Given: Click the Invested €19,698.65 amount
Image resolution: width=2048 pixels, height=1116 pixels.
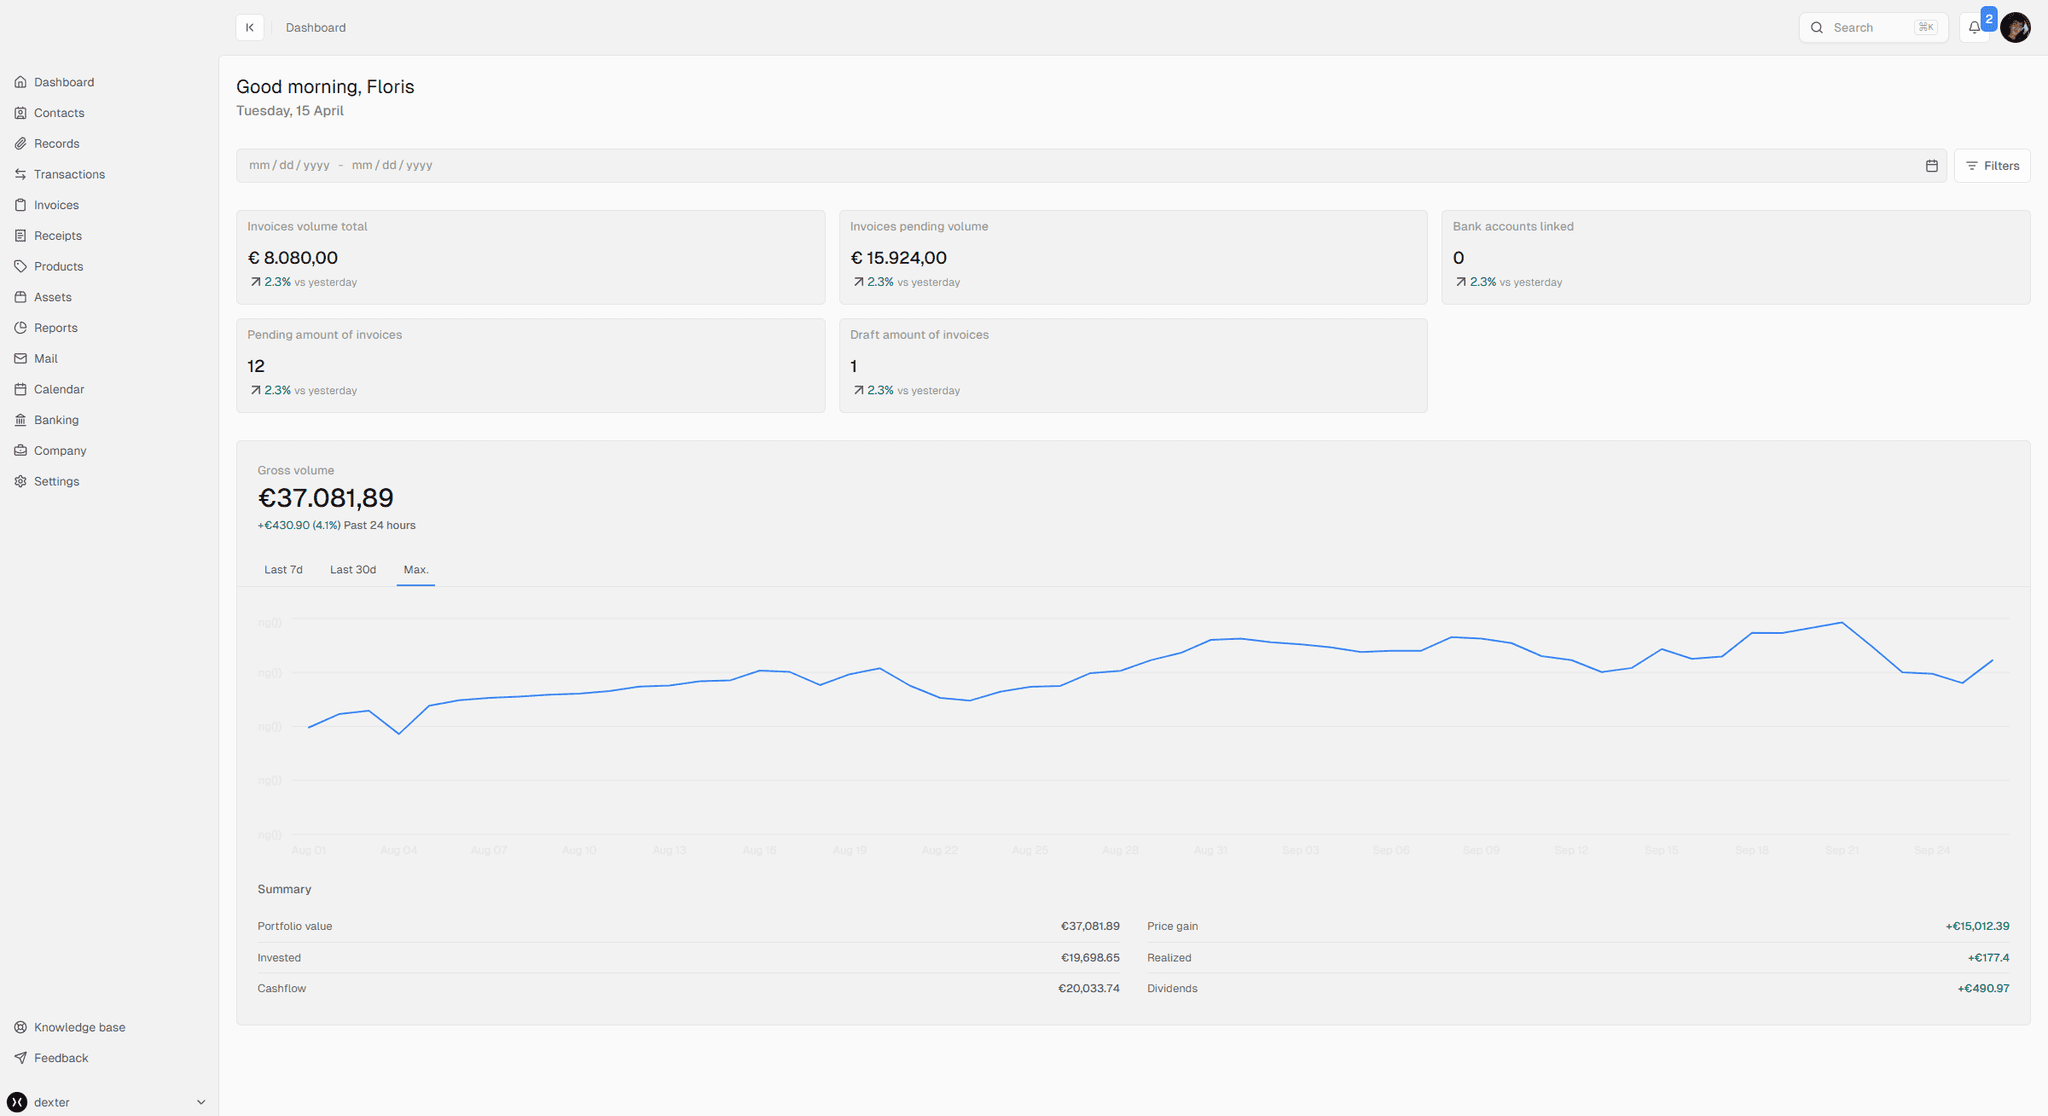Looking at the screenshot, I should tap(1090, 958).
